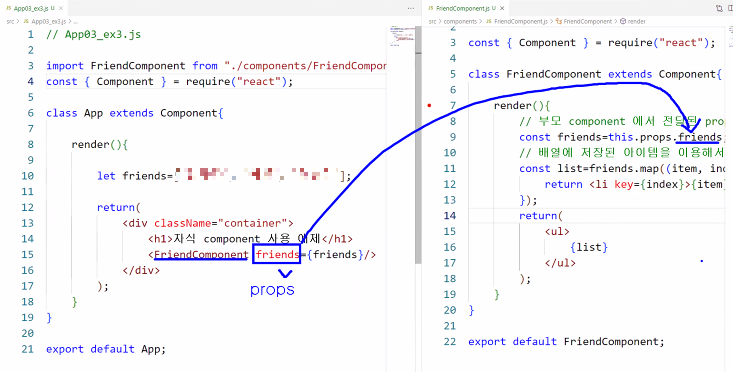Click '<div className="container">' line

tap(208, 223)
